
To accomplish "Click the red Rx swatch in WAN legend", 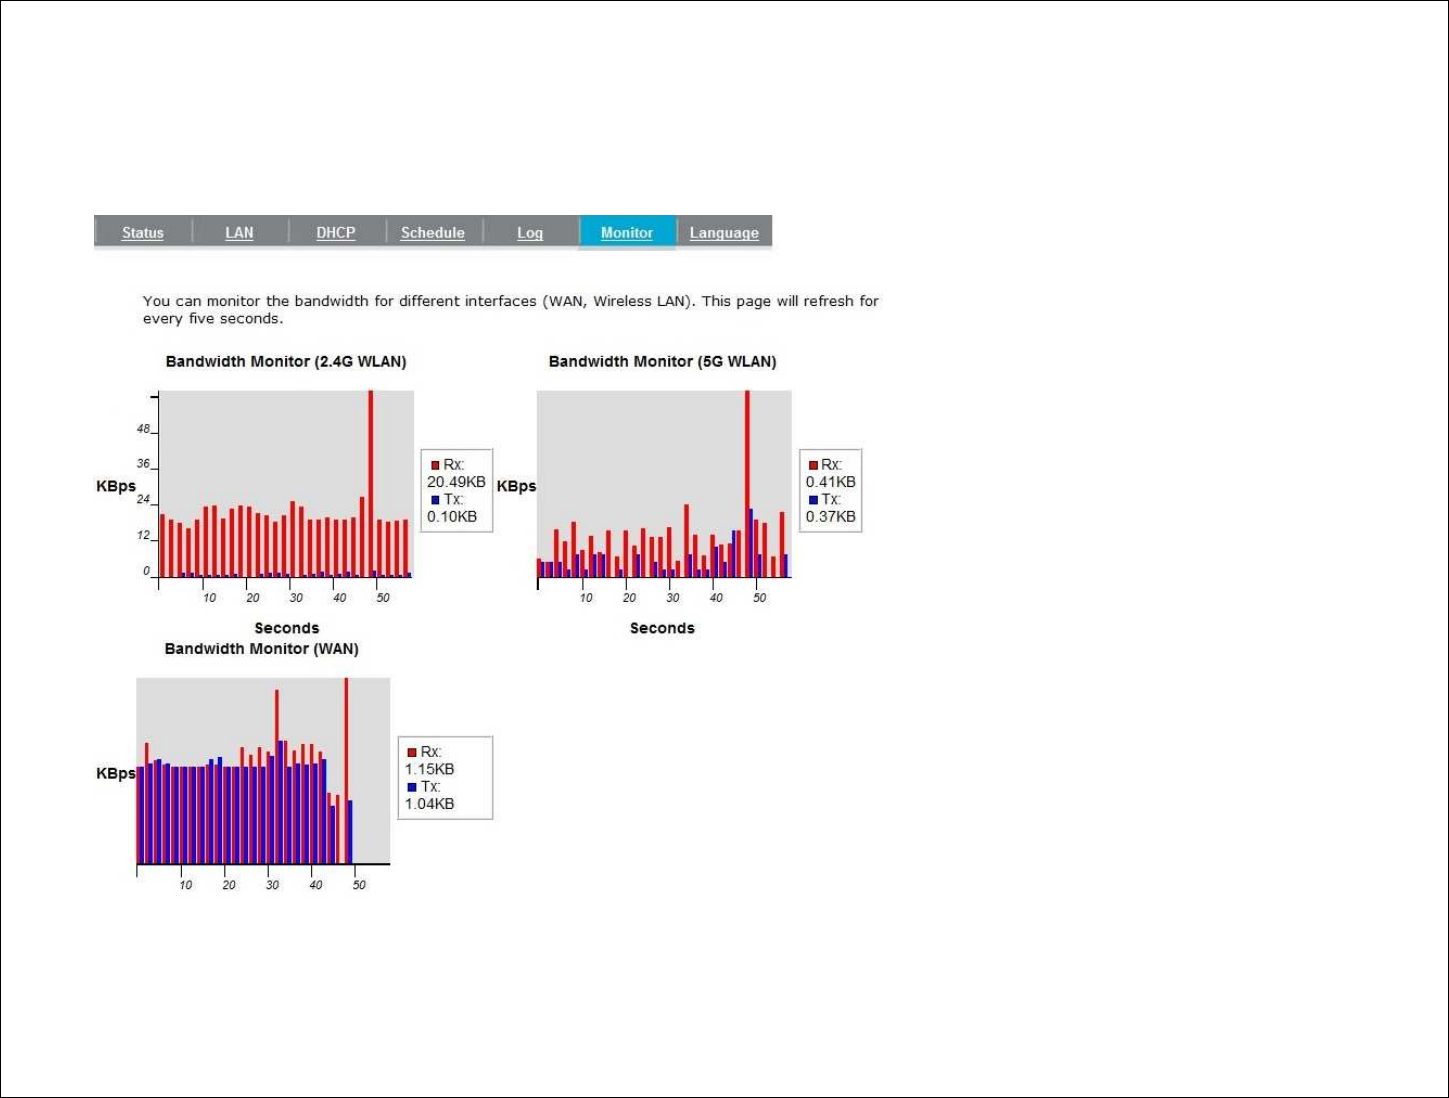I will [412, 752].
